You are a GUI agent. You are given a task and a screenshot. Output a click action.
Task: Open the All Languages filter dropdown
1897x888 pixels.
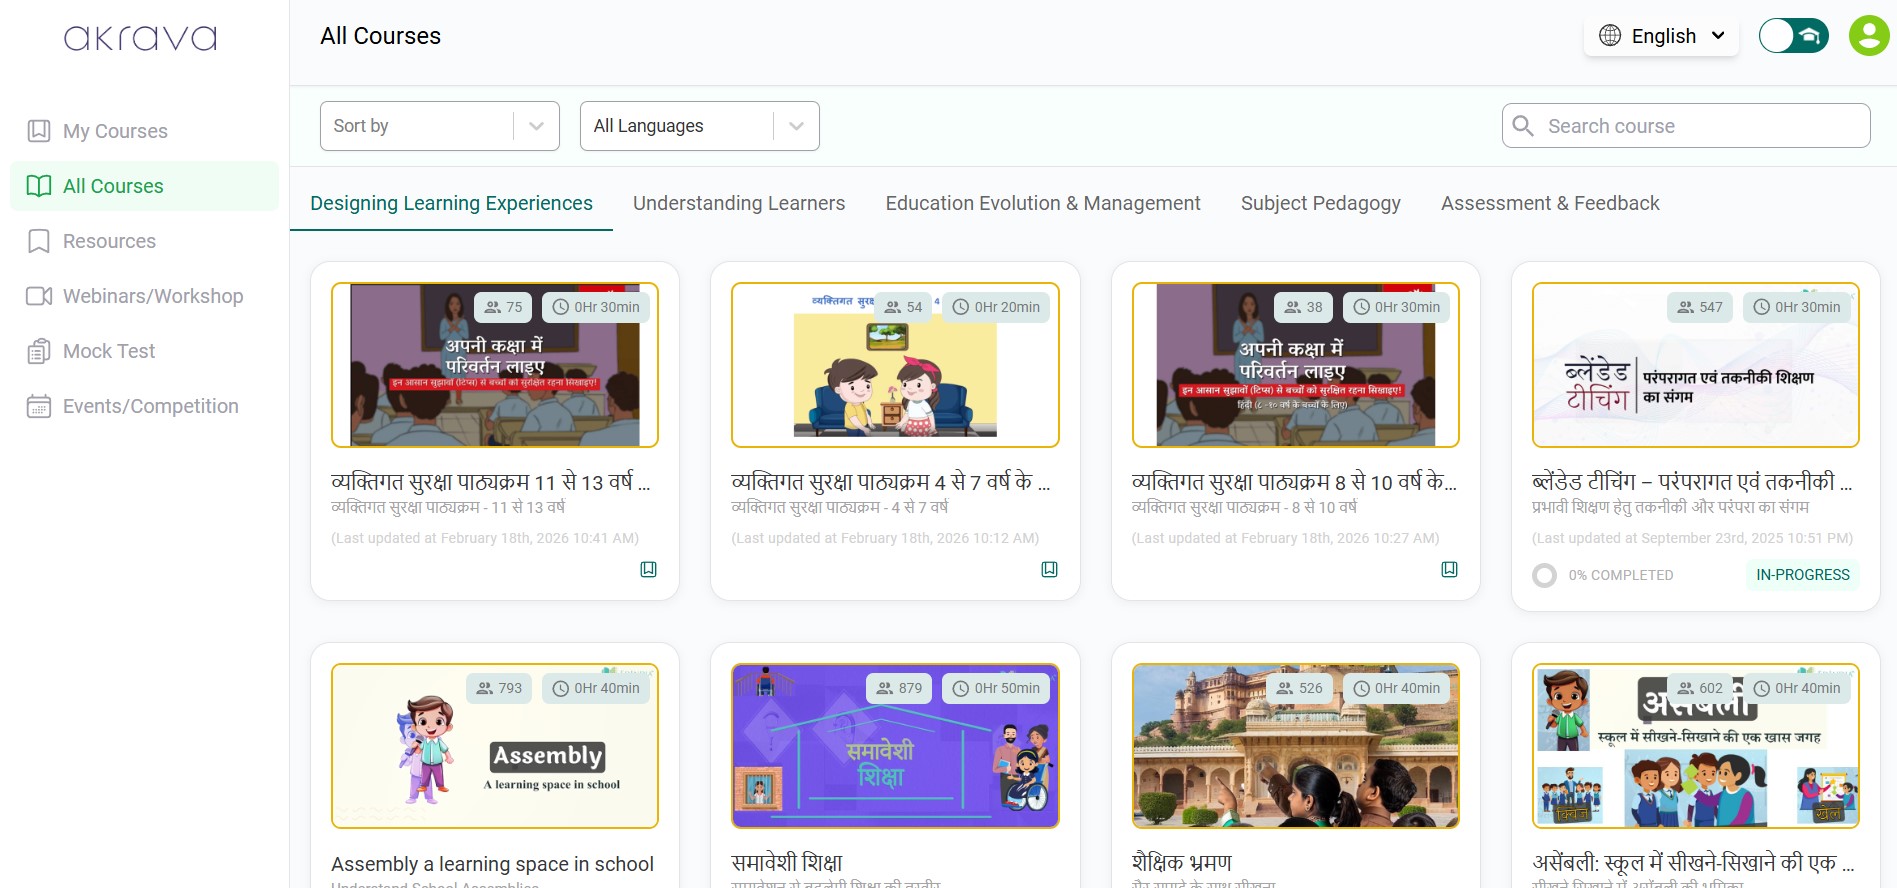(x=699, y=126)
